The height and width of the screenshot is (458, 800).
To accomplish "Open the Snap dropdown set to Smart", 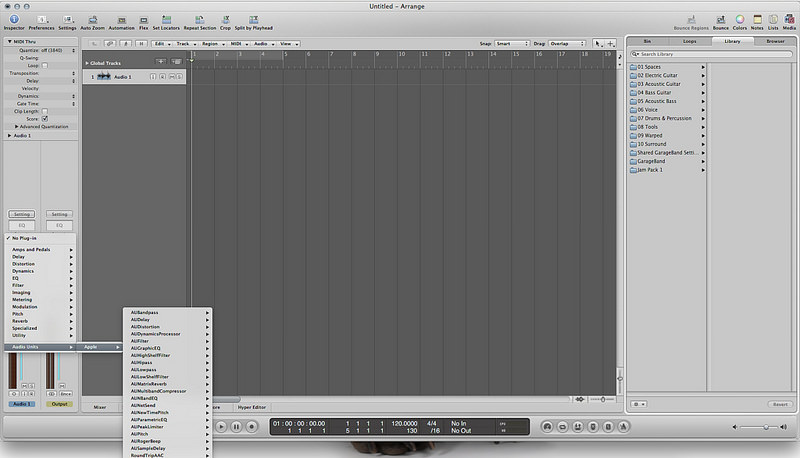I will tap(511, 44).
